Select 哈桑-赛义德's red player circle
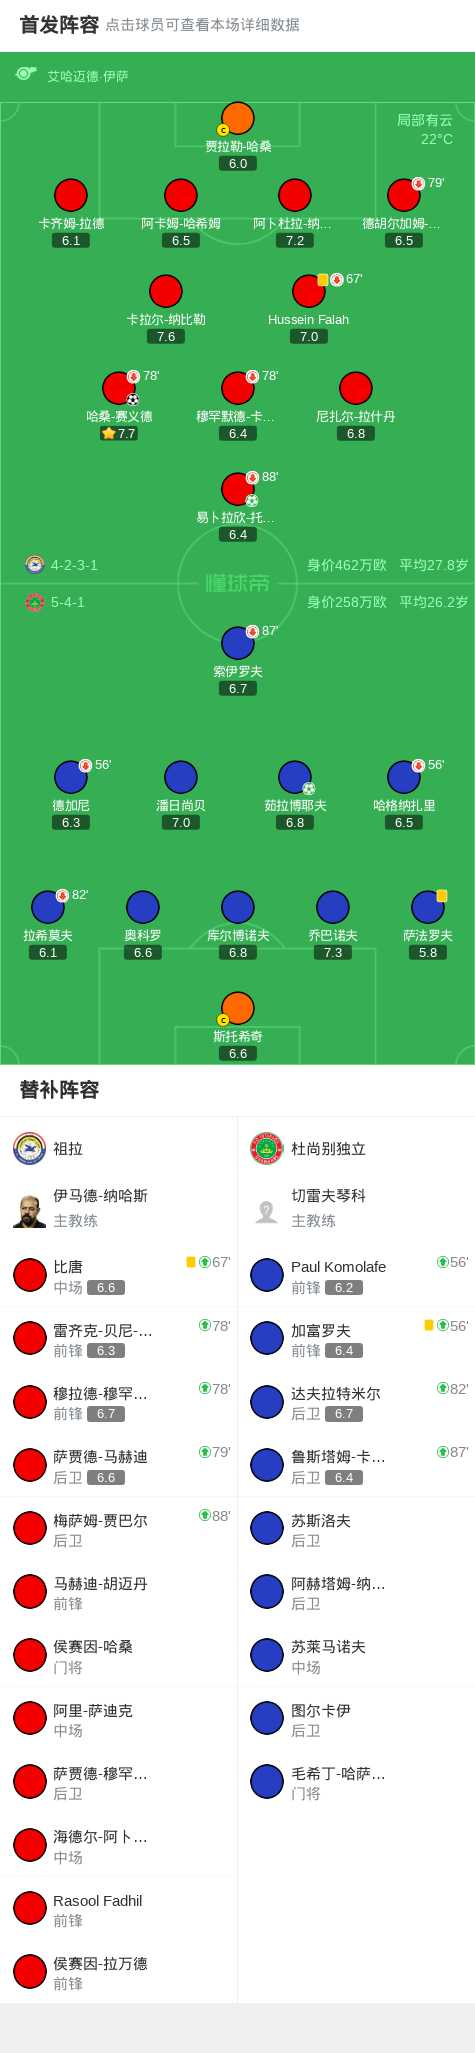The height and width of the screenshot is (2053, 475). 119,388
